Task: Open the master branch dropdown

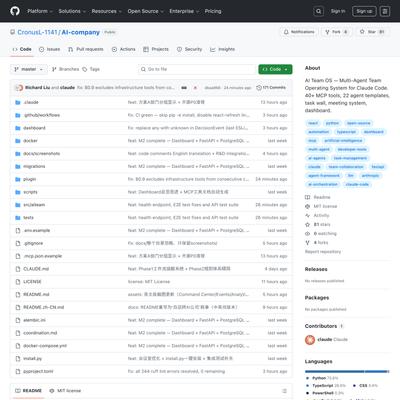Action: 29,69
